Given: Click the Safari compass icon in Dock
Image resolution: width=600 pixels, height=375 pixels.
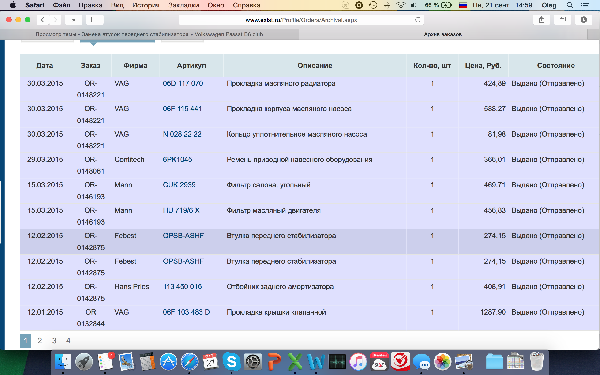Looking at the screenshot, I should point(189,362).
